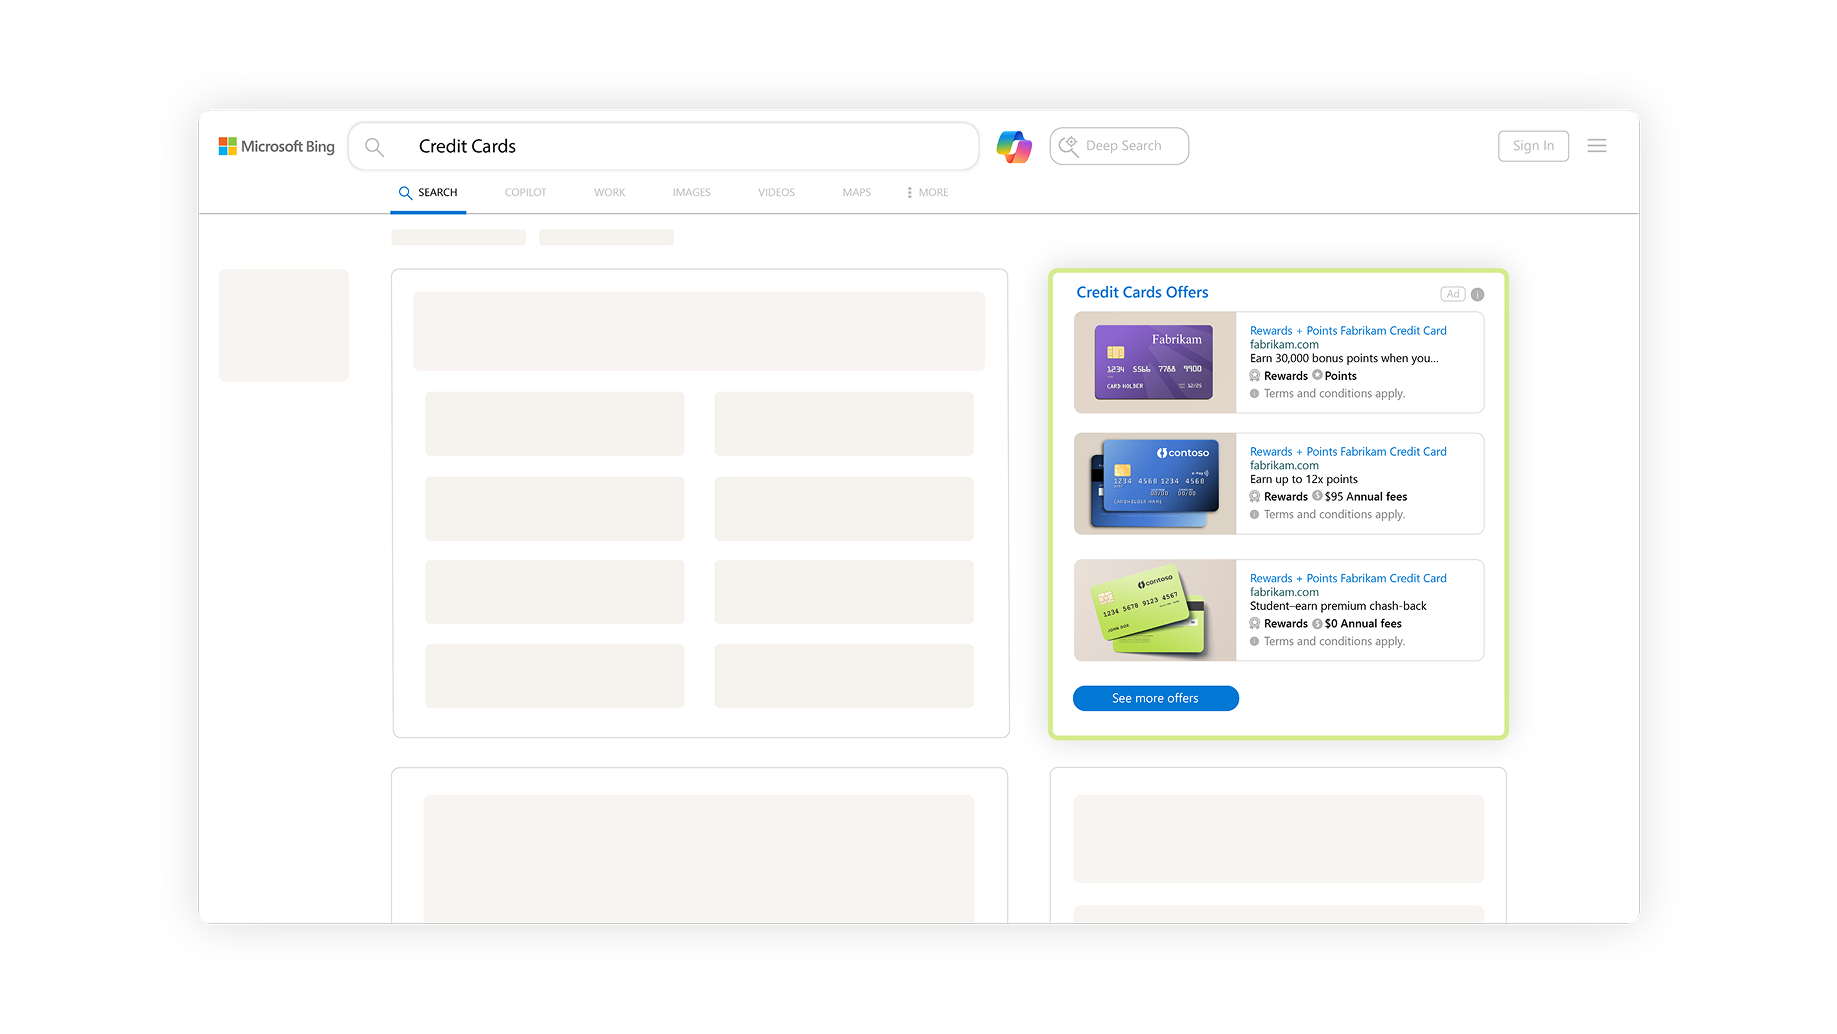This screenshot has height=1034, width=1837.
Task: Click the magnifier icon in search box
Action: [x=374, y=147]
